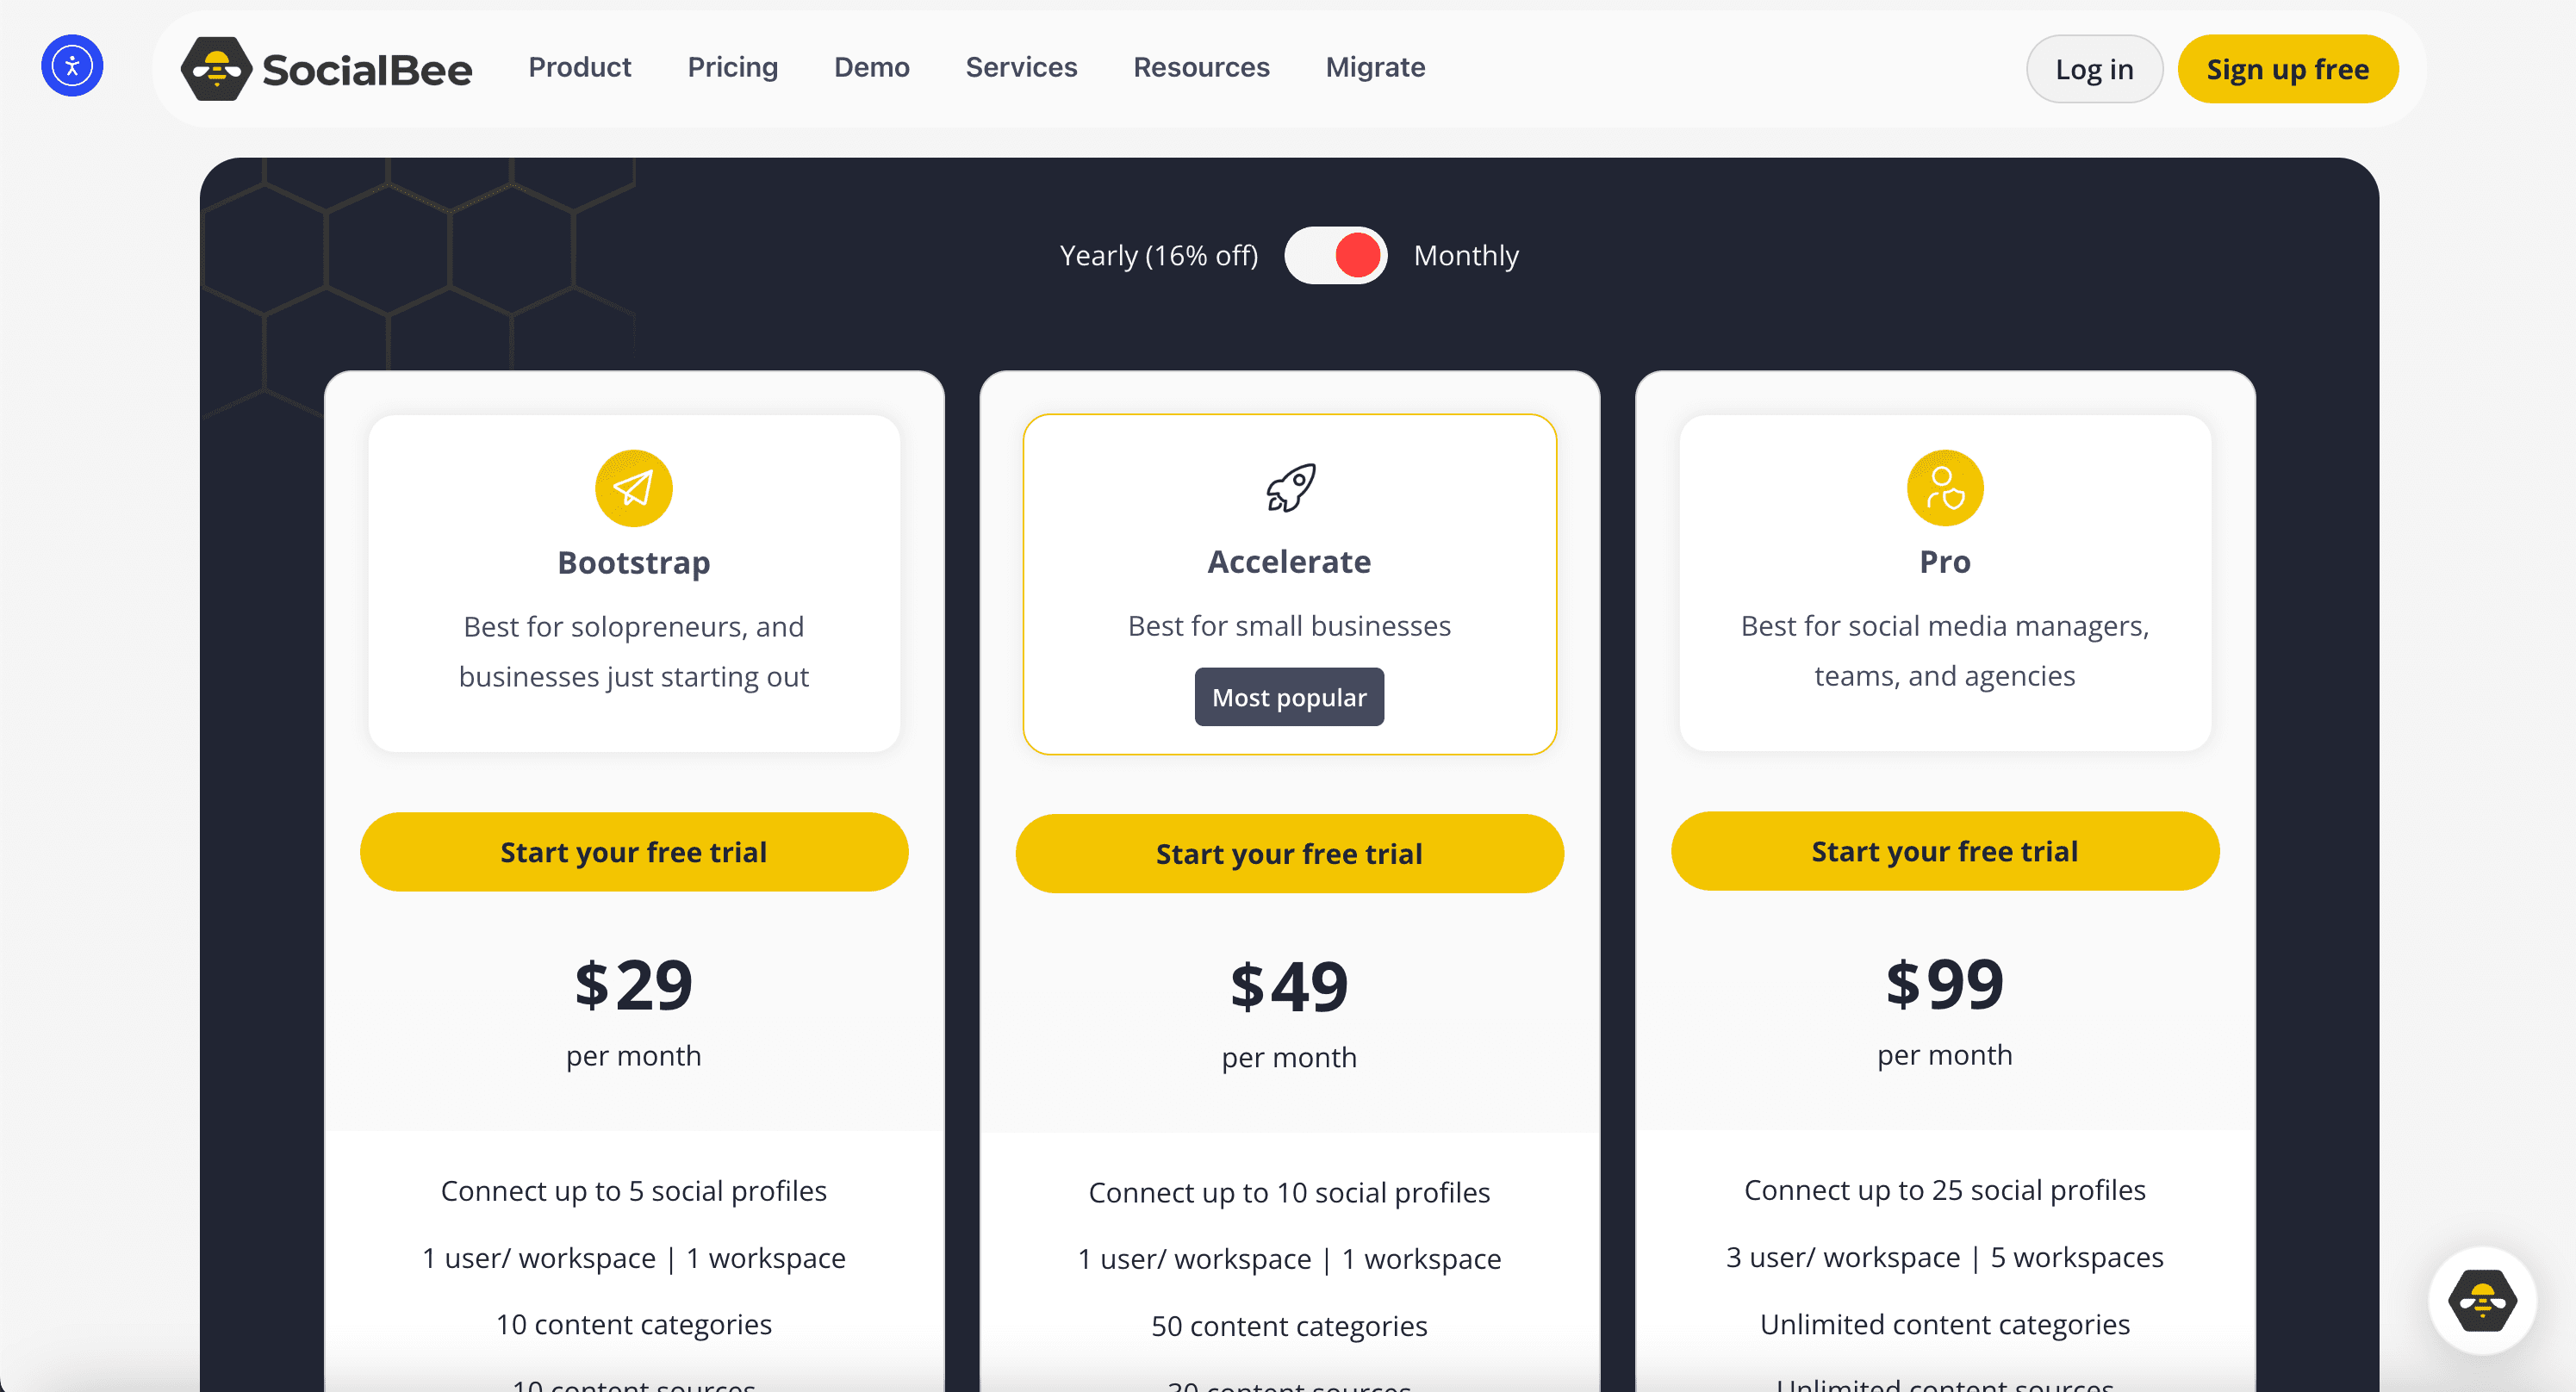This screenshot has width=2576, height=1392.
Task: Start free trial for Pro plan
Action: [x=1945, y=851]
